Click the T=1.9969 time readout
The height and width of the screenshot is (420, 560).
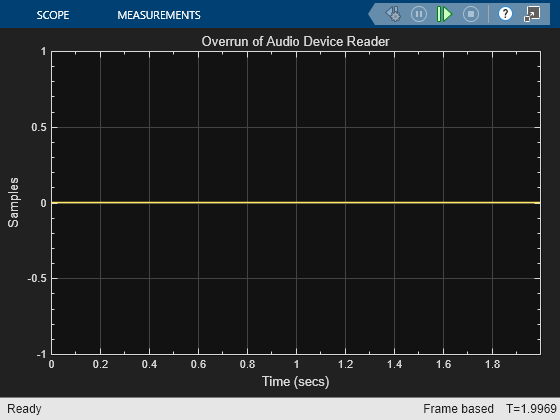(x=531, y=409)
